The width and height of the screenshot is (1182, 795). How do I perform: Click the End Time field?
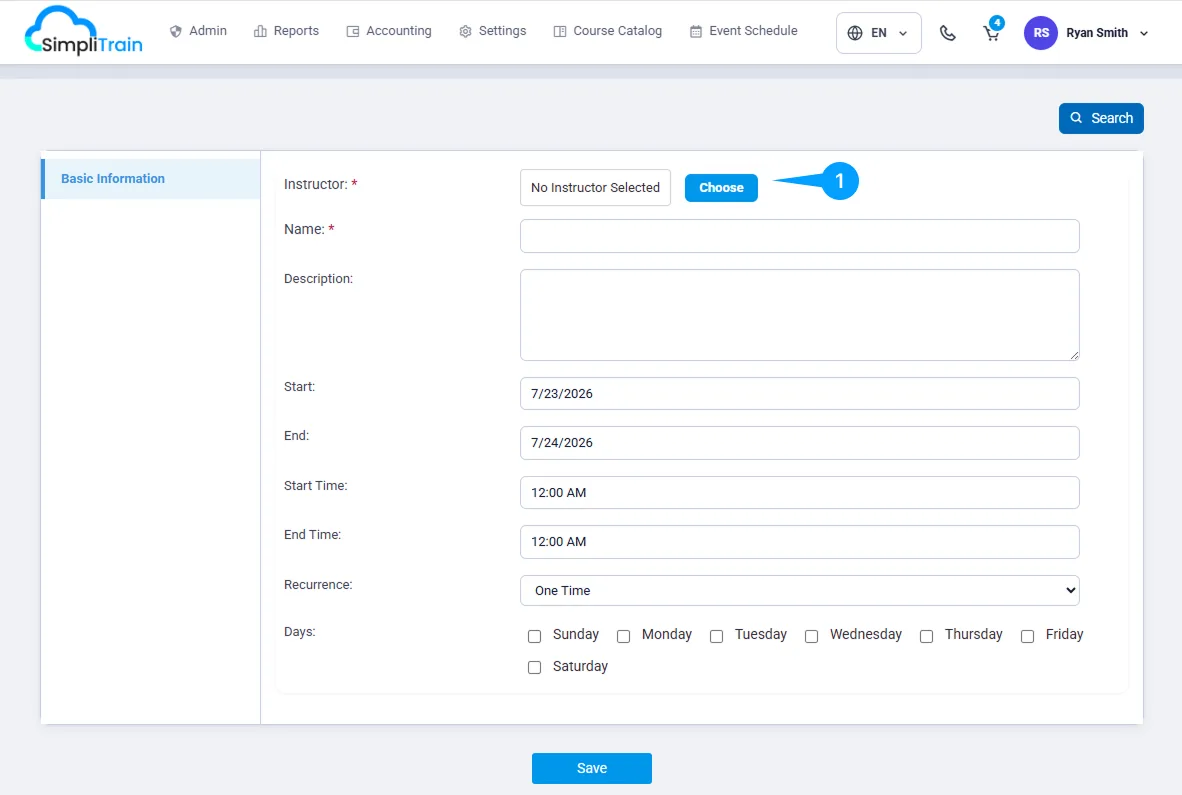(x=800, y=542)
